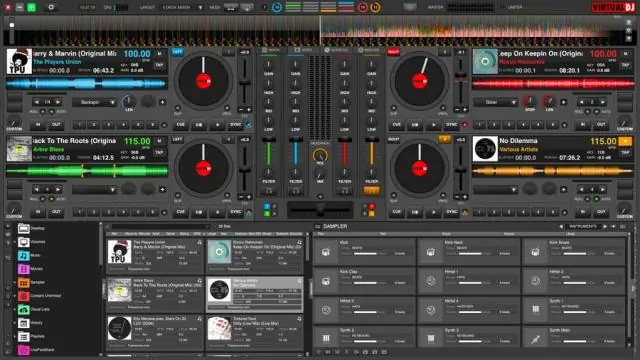Click the Kick sample pad icon
This screenshot has height=360, width=640.
(x=326, y=252)
